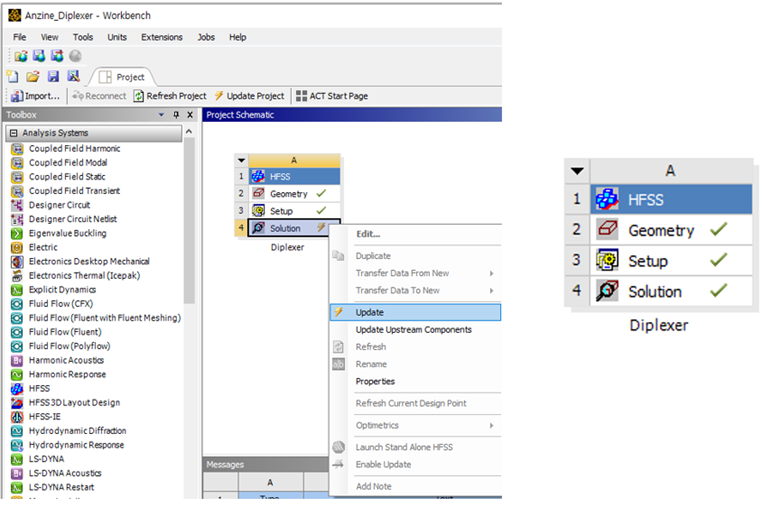Select Coupled Field Modal system
762x507 pixels.
68,163
